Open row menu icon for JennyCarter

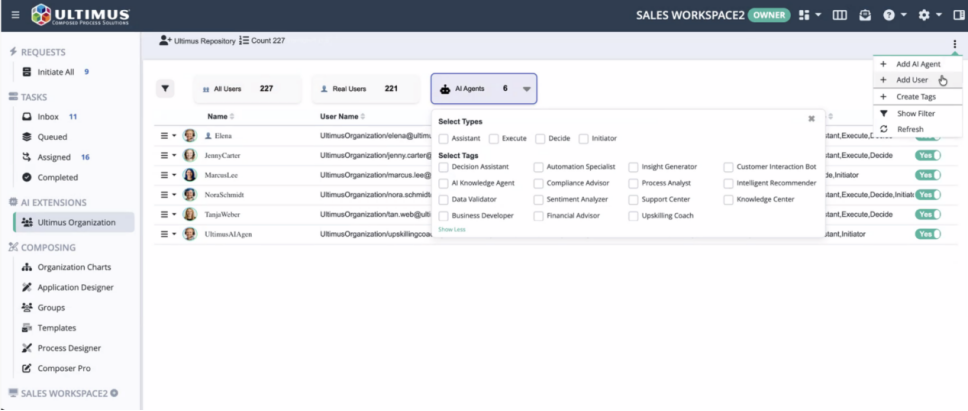click(x=164, y=155)
